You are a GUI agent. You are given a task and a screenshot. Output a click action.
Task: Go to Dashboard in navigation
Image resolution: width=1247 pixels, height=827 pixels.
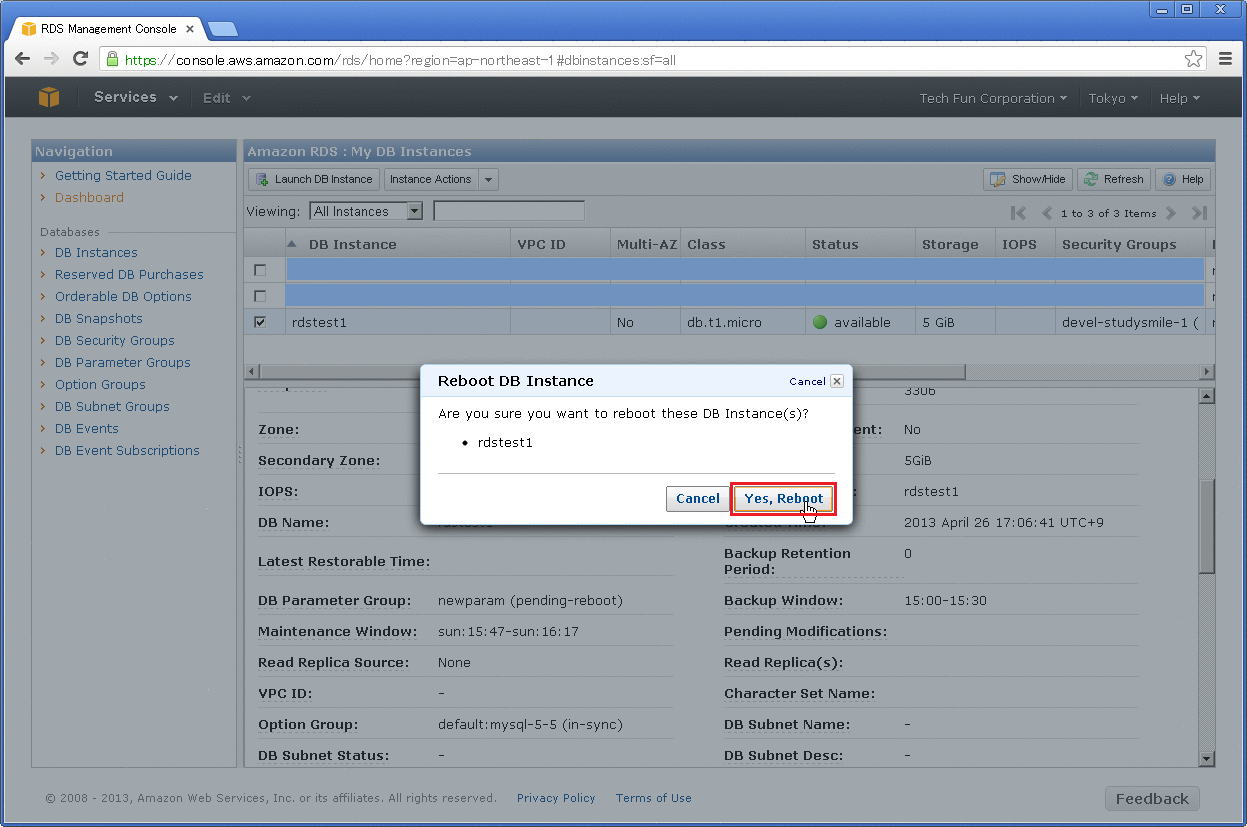click(x=89, y=197)
